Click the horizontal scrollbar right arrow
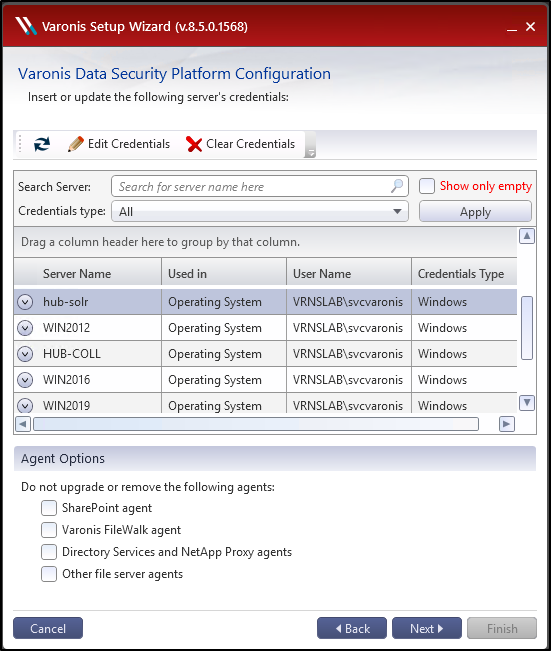 click(x=507, y=424)
